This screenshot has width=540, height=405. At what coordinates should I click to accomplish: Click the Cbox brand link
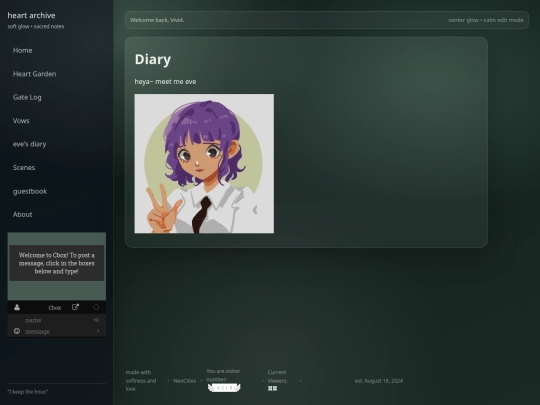pos(55,308)
